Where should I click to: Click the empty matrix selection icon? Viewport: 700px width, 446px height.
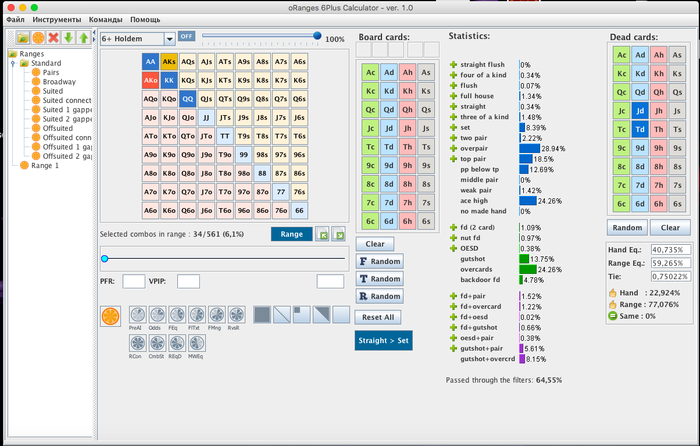[341, 315]
